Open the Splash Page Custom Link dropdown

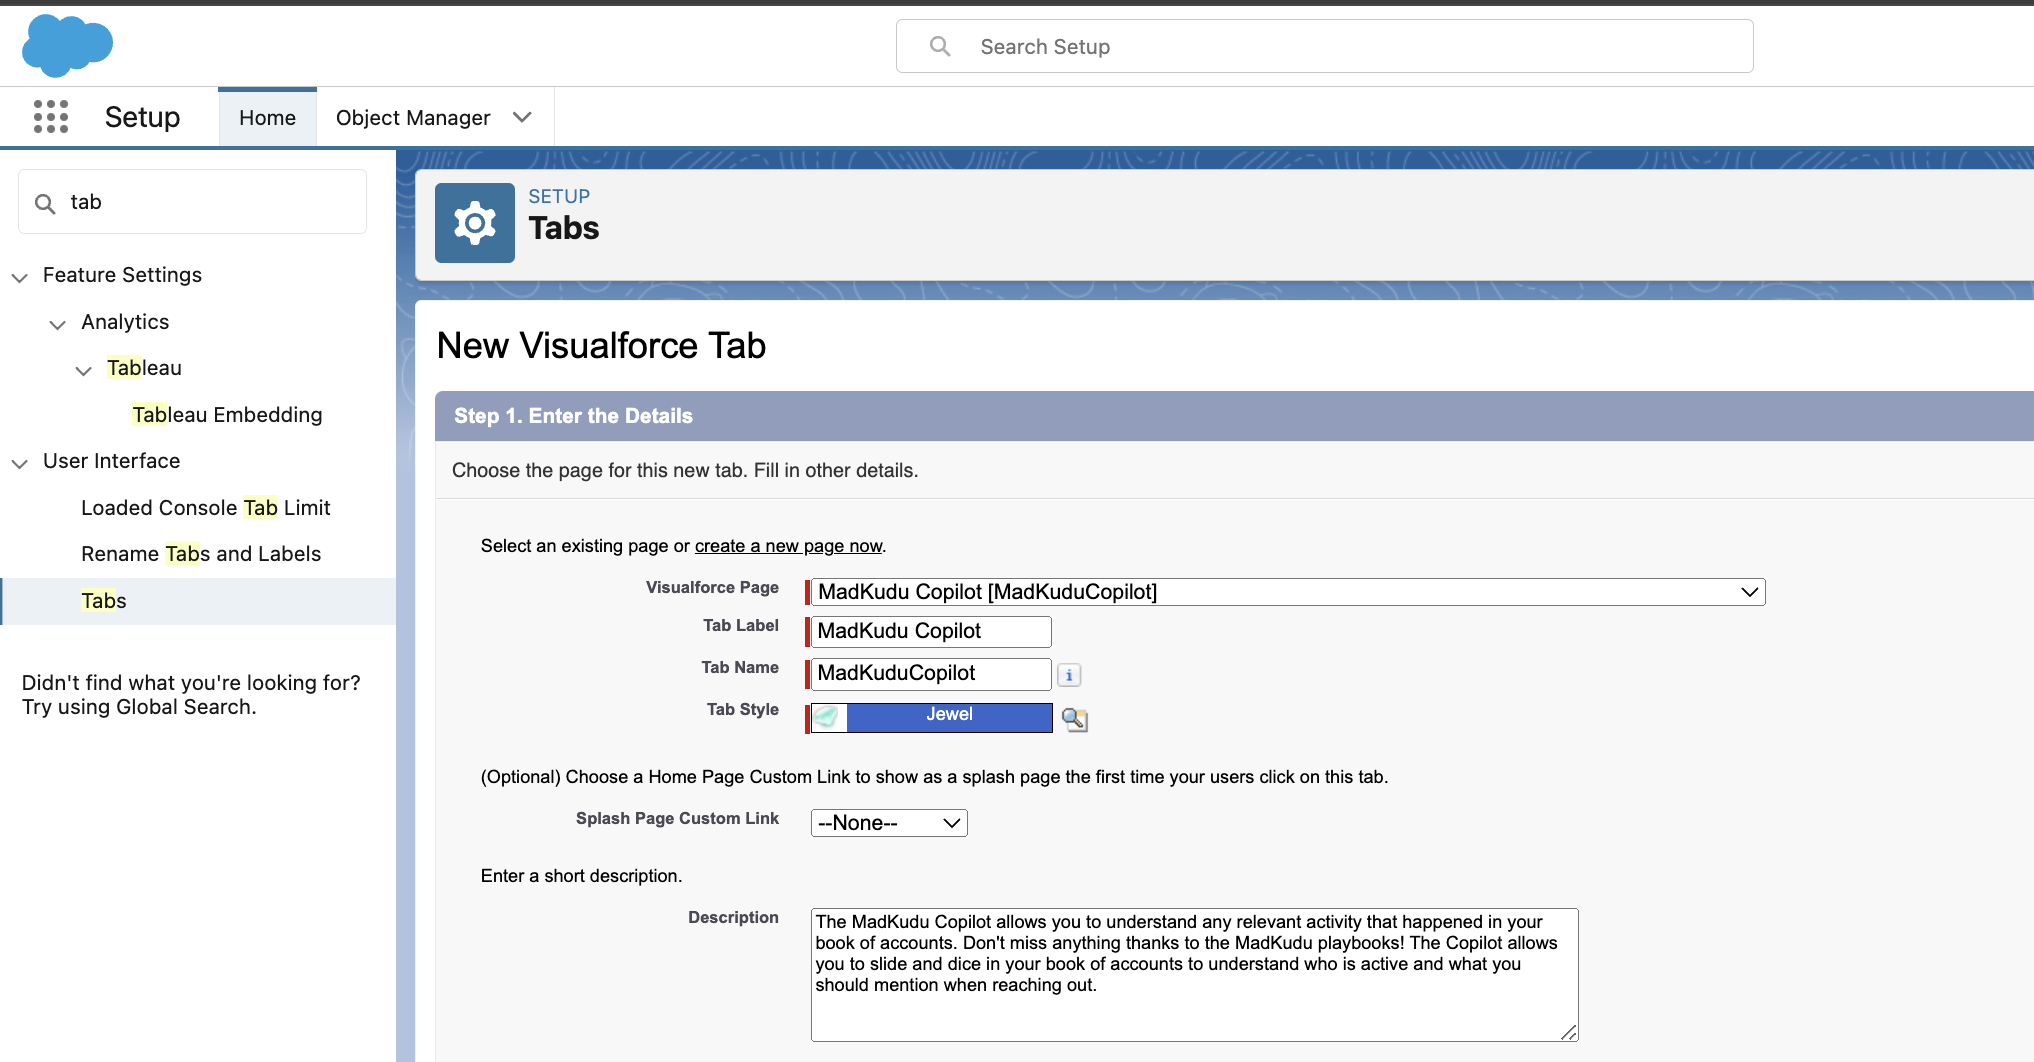(x=889, y=823)
